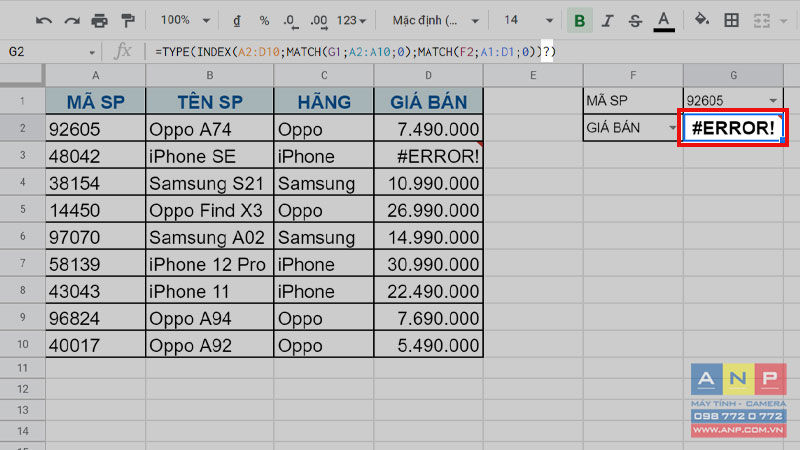Image resolution: width=800 pixels, height=450 pixels.
Task: Select cell containing Samsung S21
Action: pyautogui.click(x=210, y=183)
